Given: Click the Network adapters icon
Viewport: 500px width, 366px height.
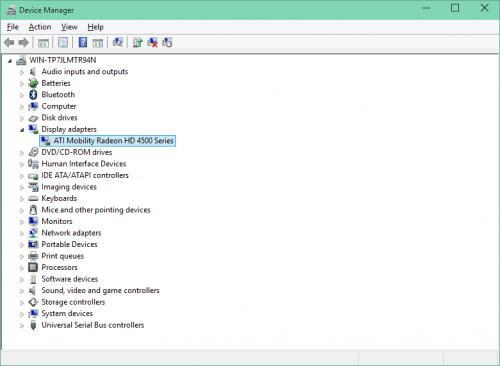Looking at the screenshot, I should coord(33,233).
